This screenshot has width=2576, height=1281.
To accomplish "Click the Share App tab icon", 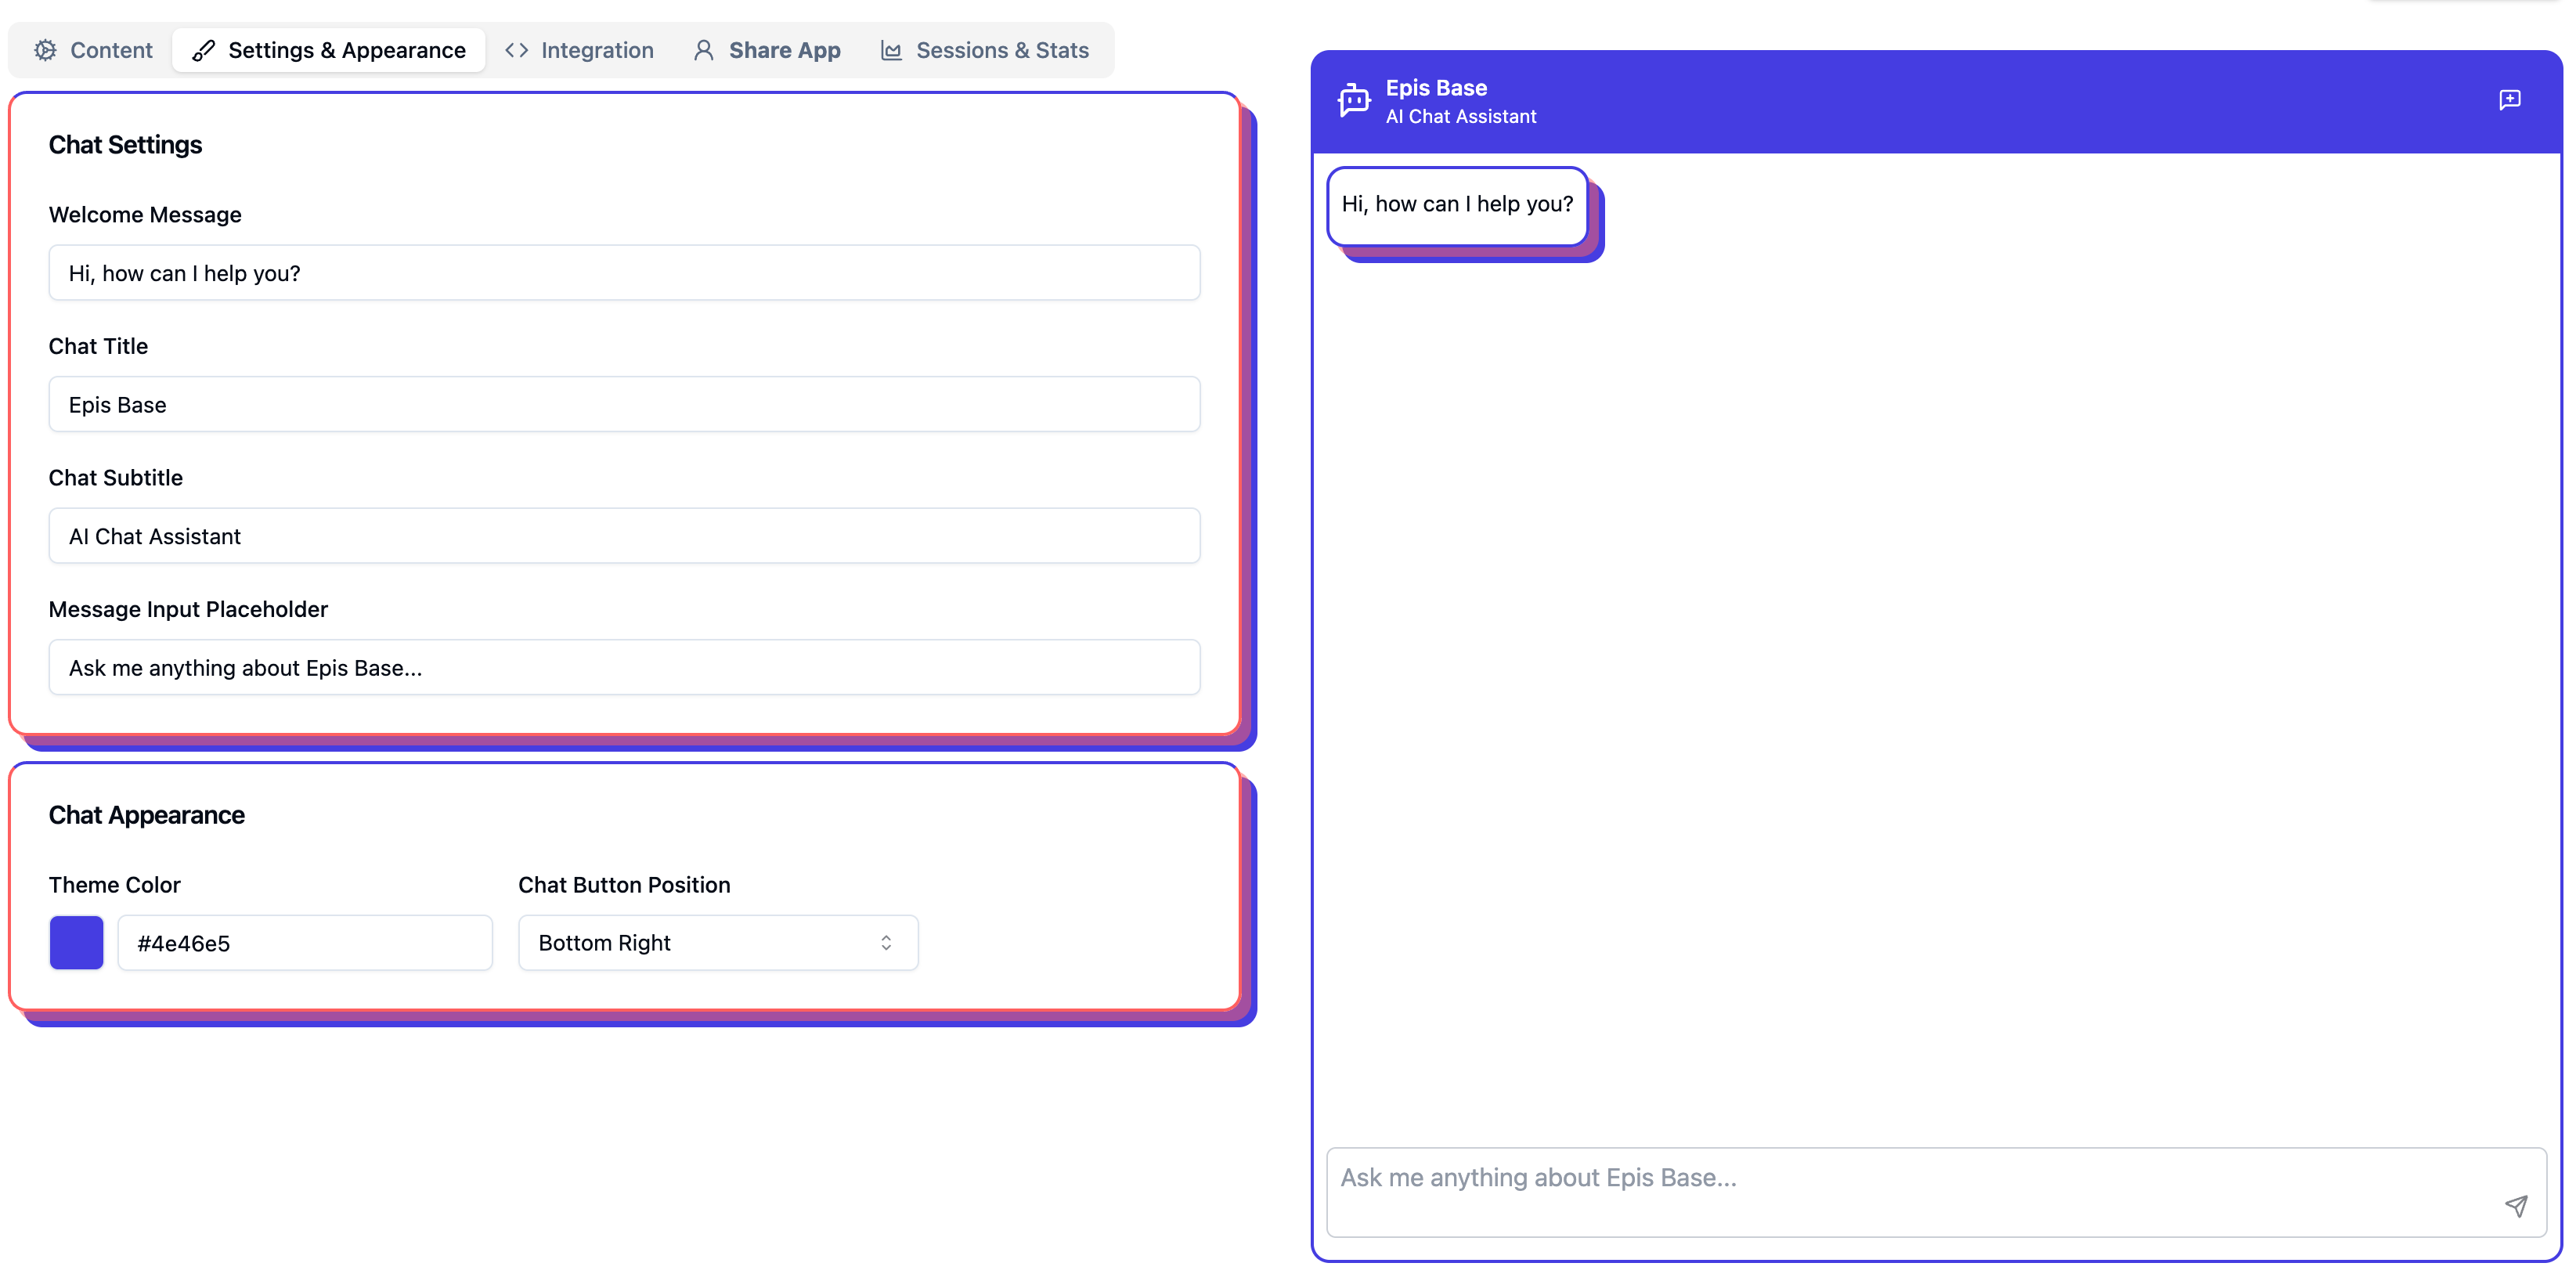I will [706, 49].
